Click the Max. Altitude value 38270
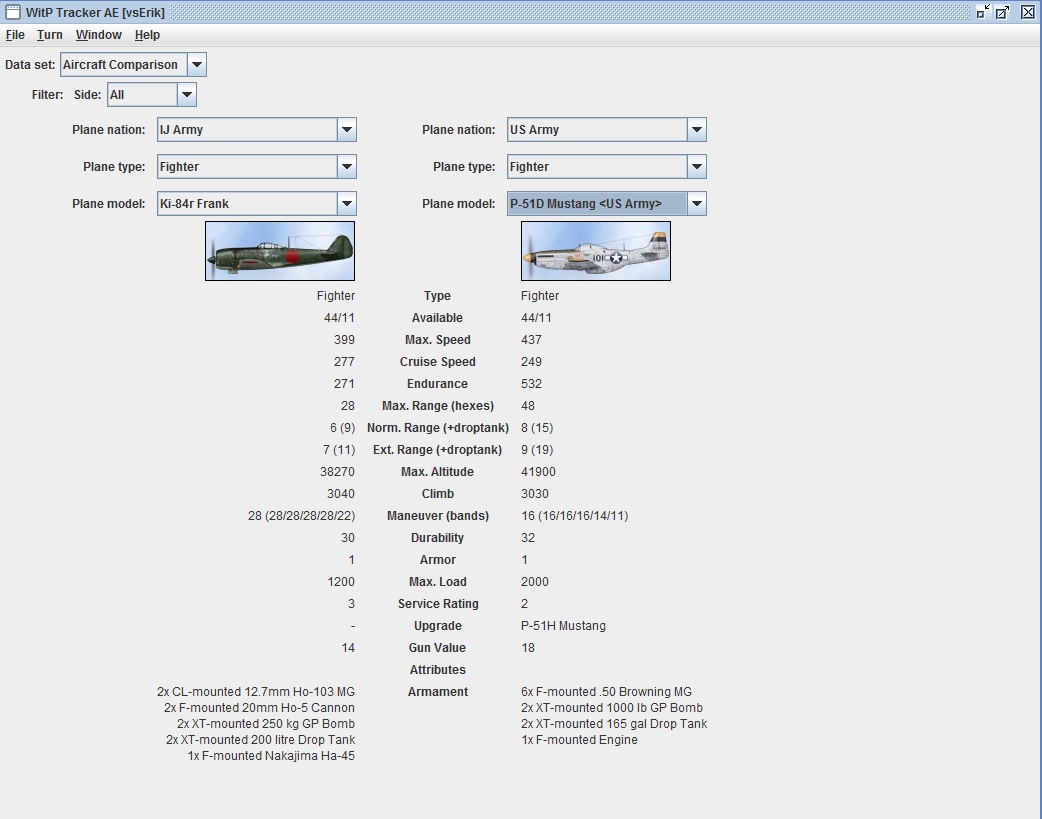Viewport: 1042px width, 819px height. (x=337, y=472)
